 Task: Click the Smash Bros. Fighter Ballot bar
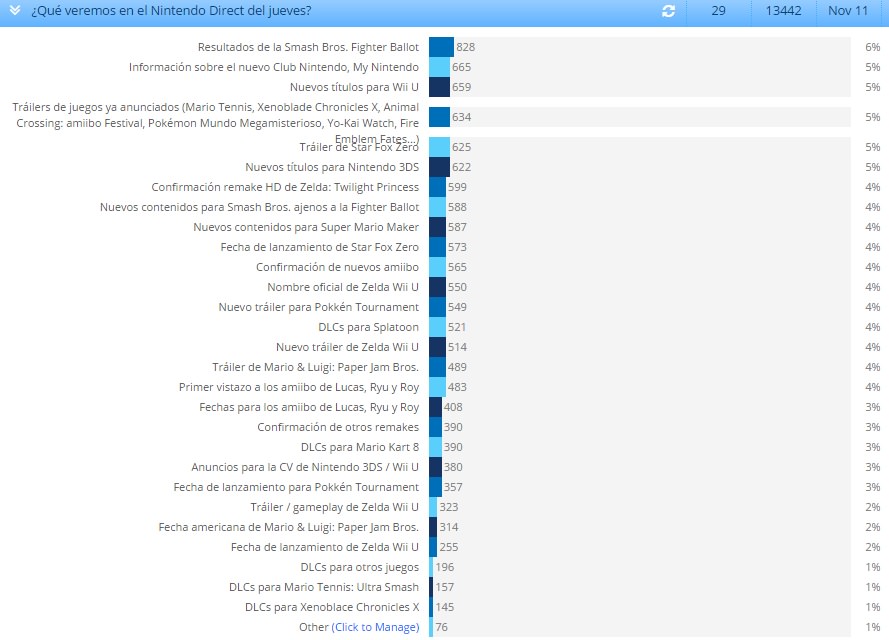442,47
